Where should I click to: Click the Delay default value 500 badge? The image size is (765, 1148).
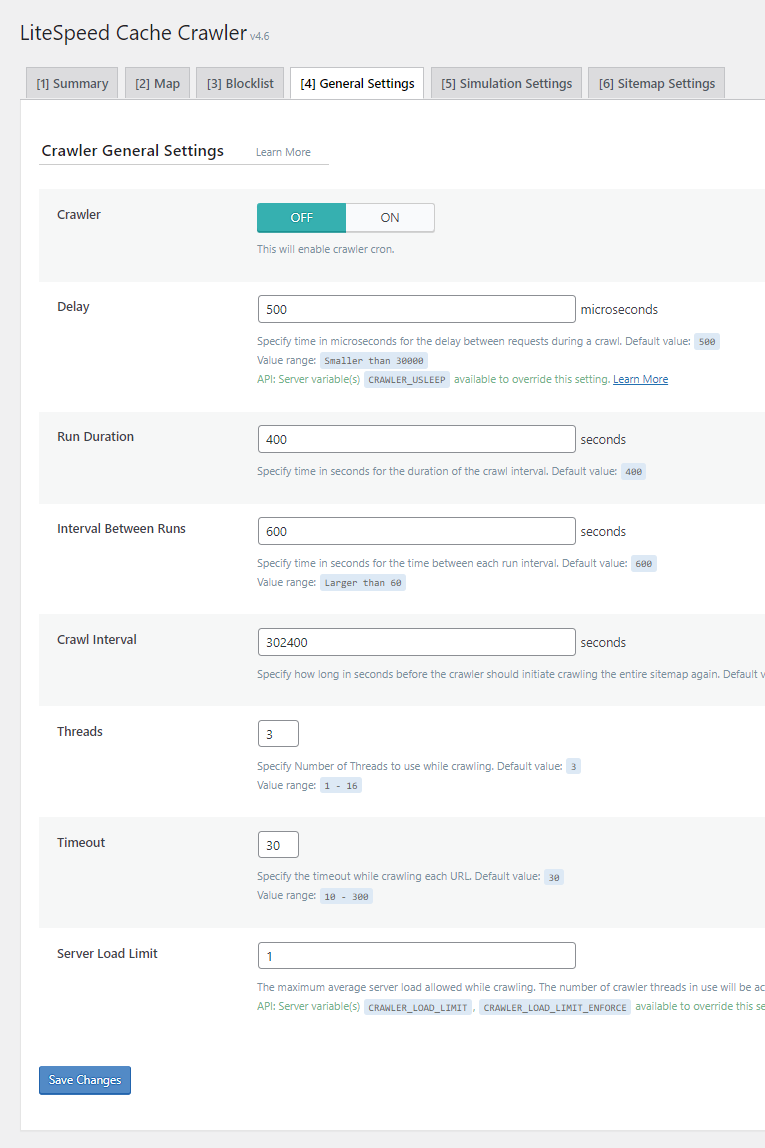click(707, 342)
